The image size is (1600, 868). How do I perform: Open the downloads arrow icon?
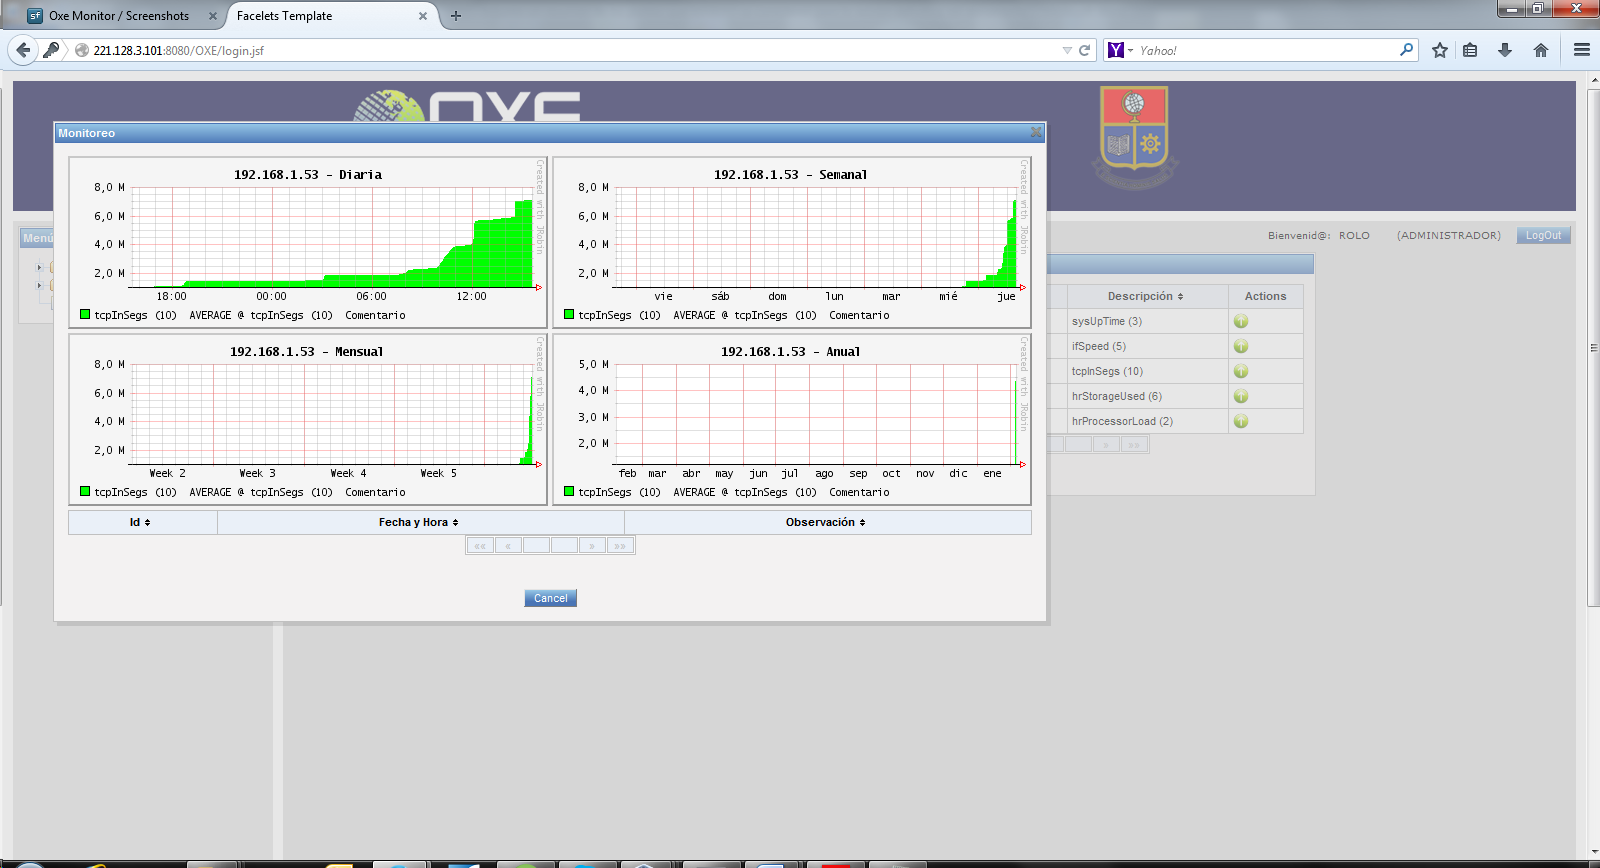pyautogui.click(x=1505, y=50)
